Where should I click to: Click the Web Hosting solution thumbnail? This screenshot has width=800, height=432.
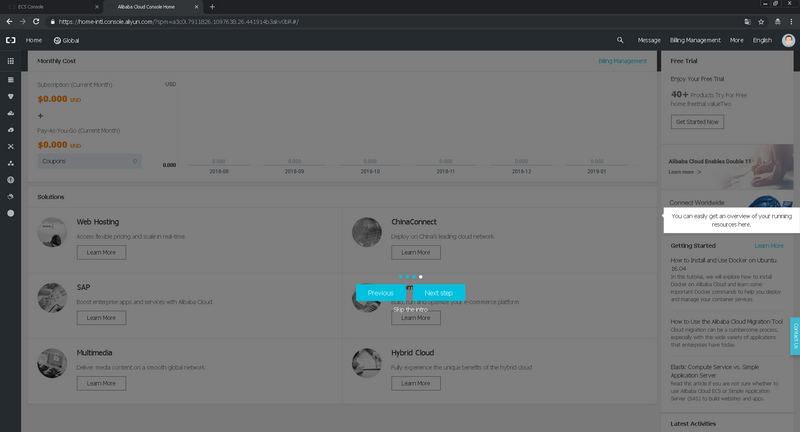click(x=52, y=232)
